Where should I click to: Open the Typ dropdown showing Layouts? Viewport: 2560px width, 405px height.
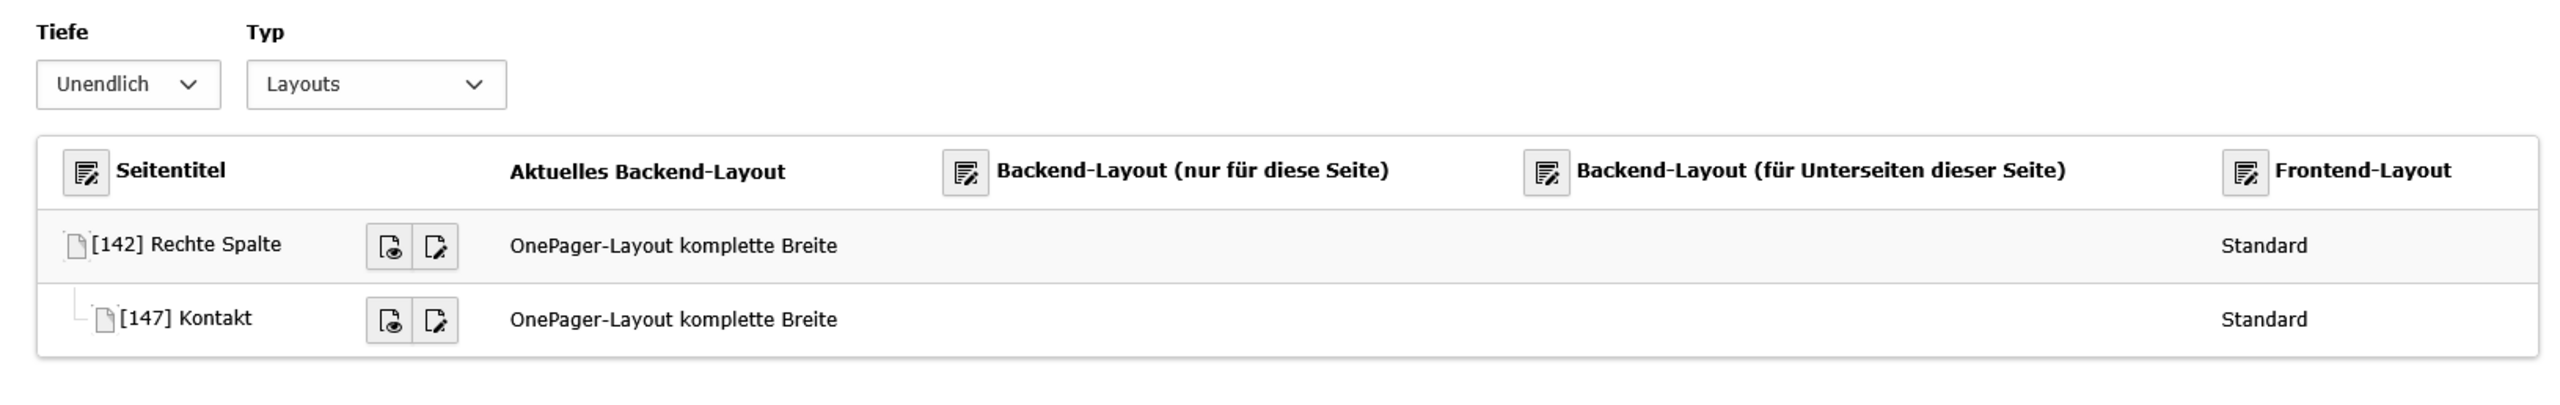(377, 85)
